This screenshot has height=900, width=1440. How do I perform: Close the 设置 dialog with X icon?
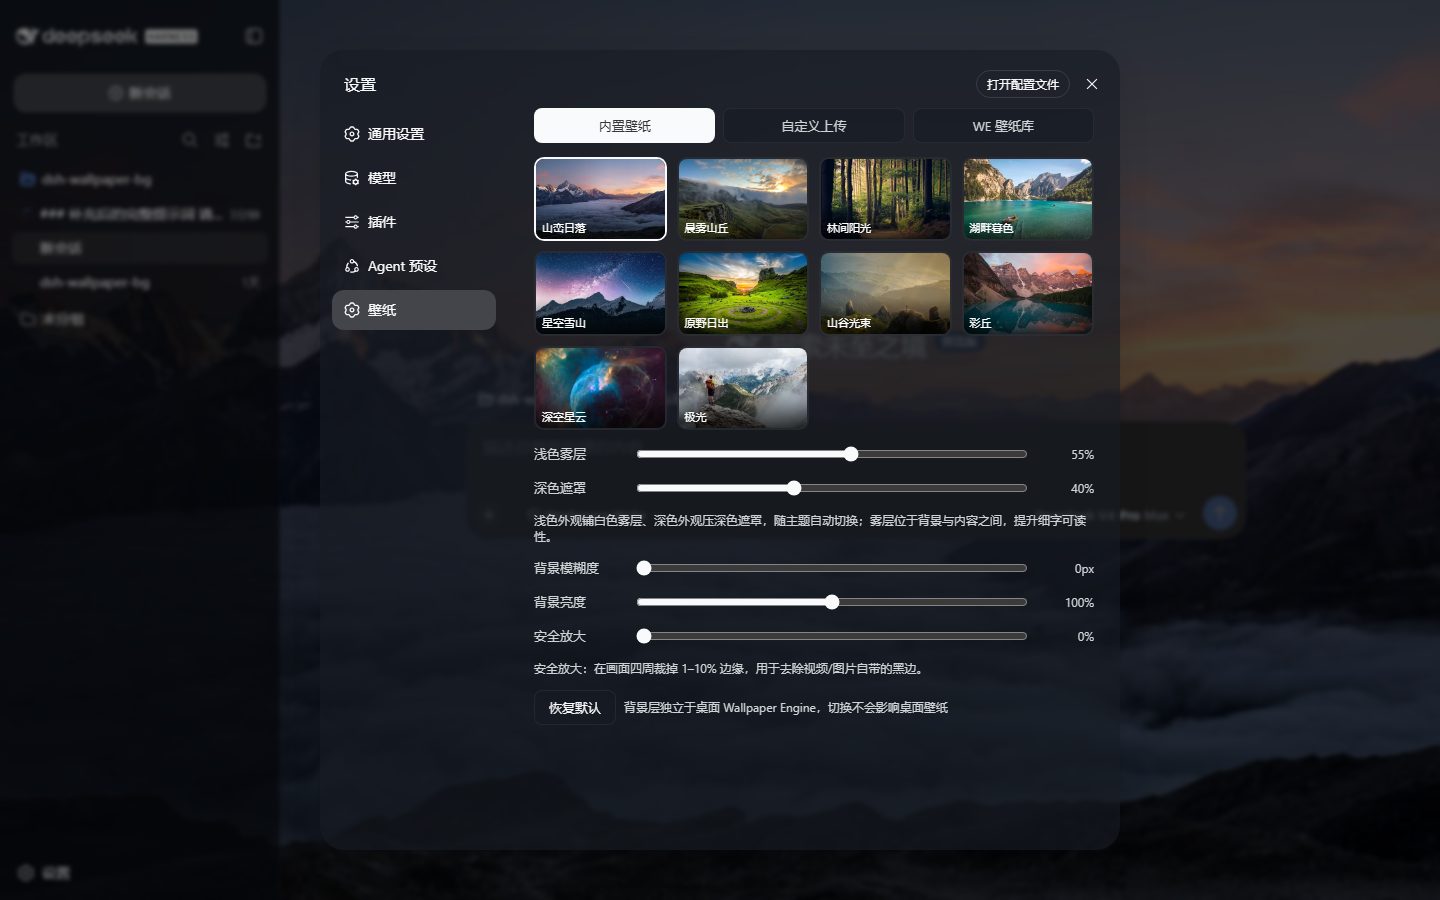(x=1092, y=84)
